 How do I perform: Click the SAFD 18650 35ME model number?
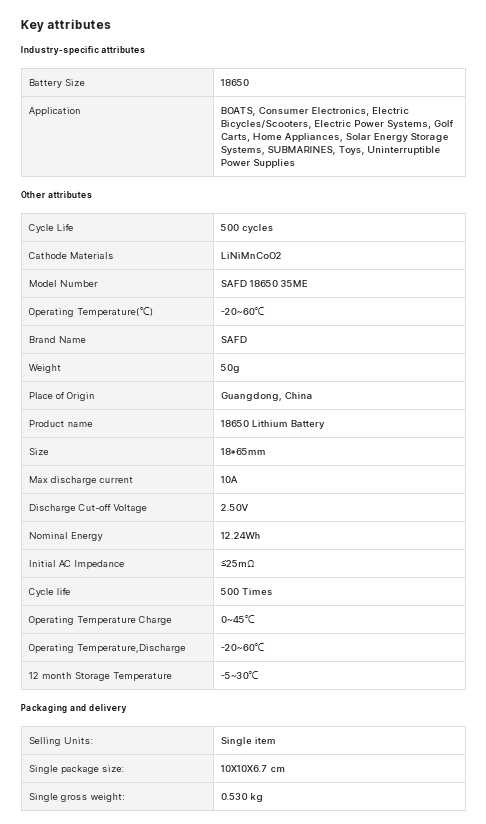tap(264, 284)
